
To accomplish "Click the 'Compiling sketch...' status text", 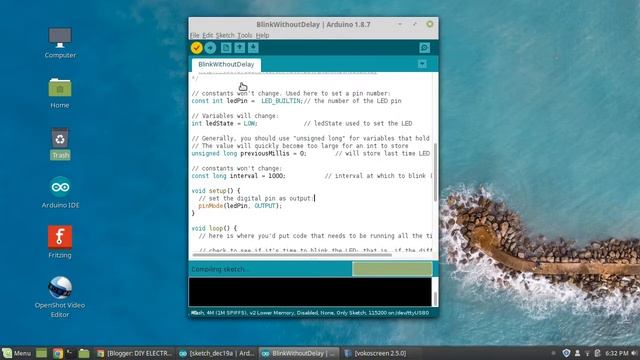I will pyautogui.click(x=220, y=269).
